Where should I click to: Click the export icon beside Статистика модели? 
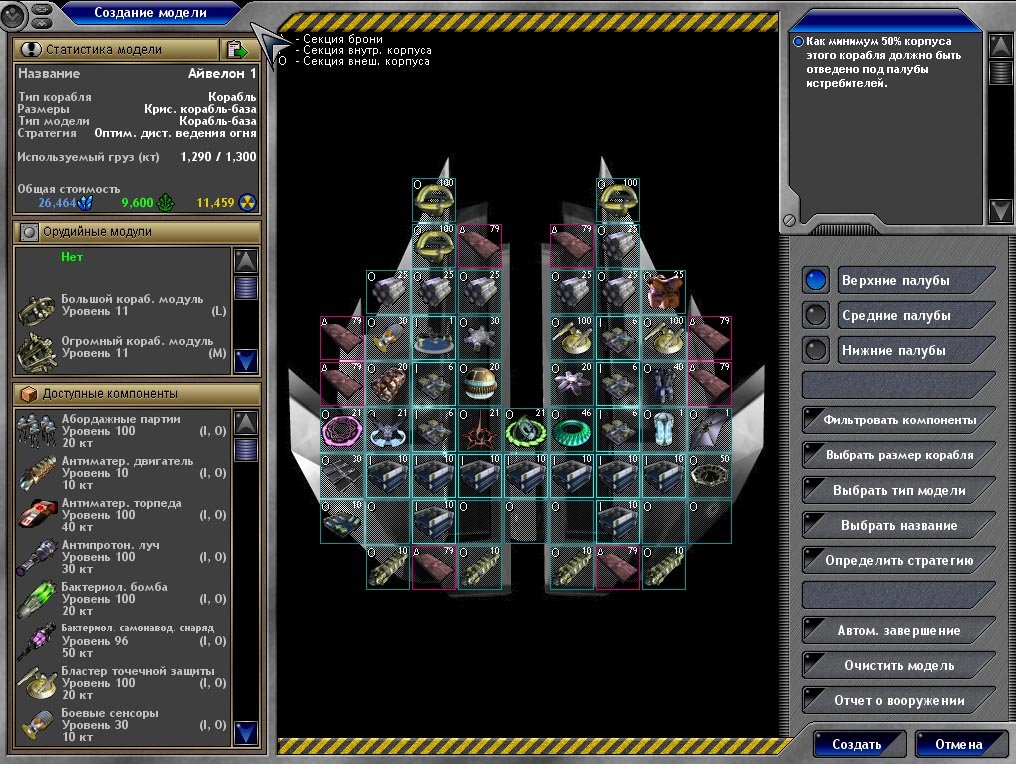(x=236, y=49)
